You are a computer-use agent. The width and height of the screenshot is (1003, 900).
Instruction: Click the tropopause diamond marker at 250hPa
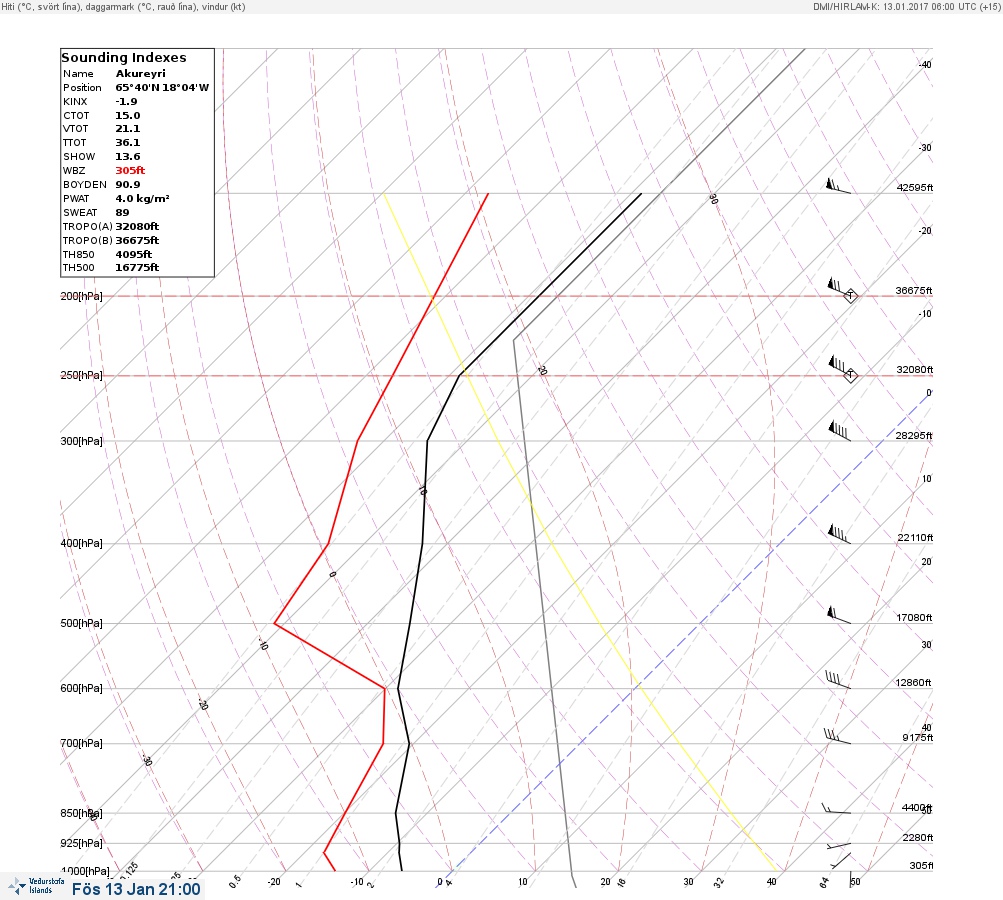tap(851, 375)
